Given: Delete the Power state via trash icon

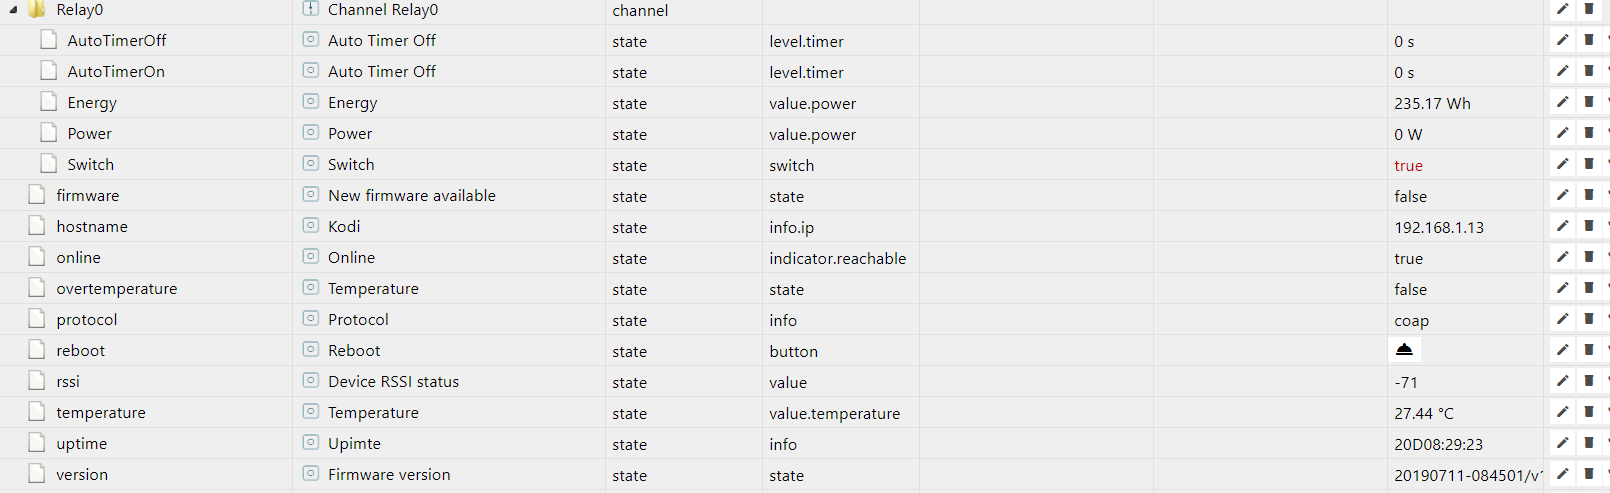Looking at the screenshot, I should [x=1588, y=133].
